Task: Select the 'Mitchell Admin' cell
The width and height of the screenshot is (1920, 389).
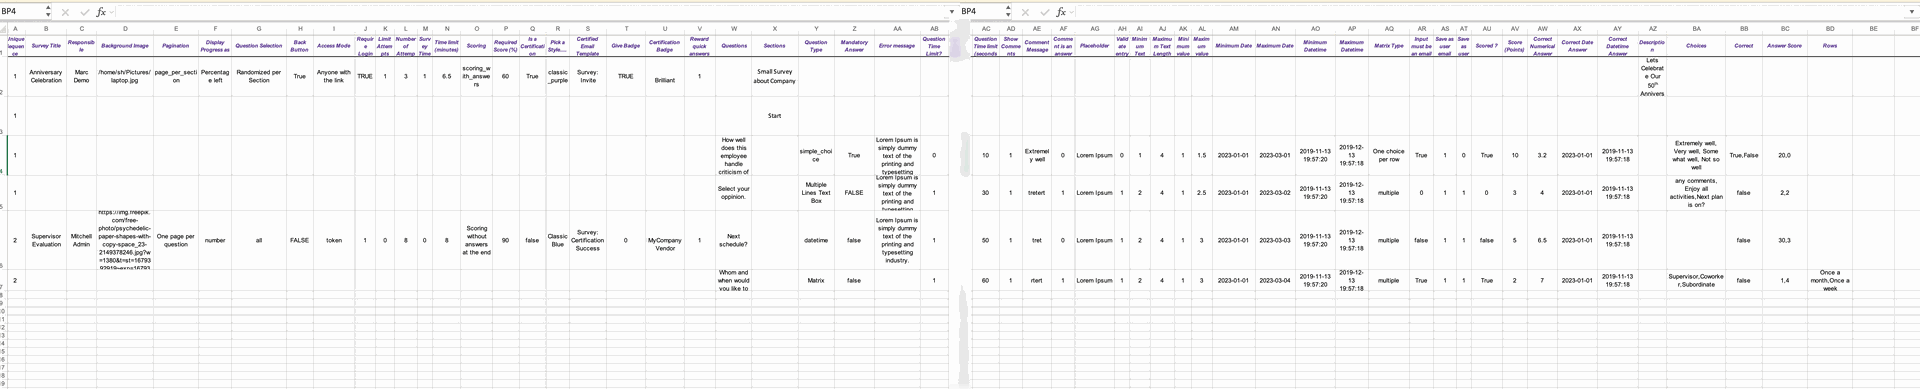Action: pos(81,240)
